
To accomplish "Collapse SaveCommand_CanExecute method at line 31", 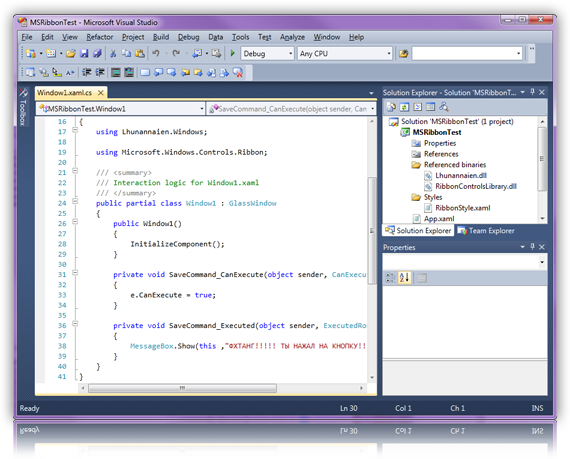I will pos(75,272).
